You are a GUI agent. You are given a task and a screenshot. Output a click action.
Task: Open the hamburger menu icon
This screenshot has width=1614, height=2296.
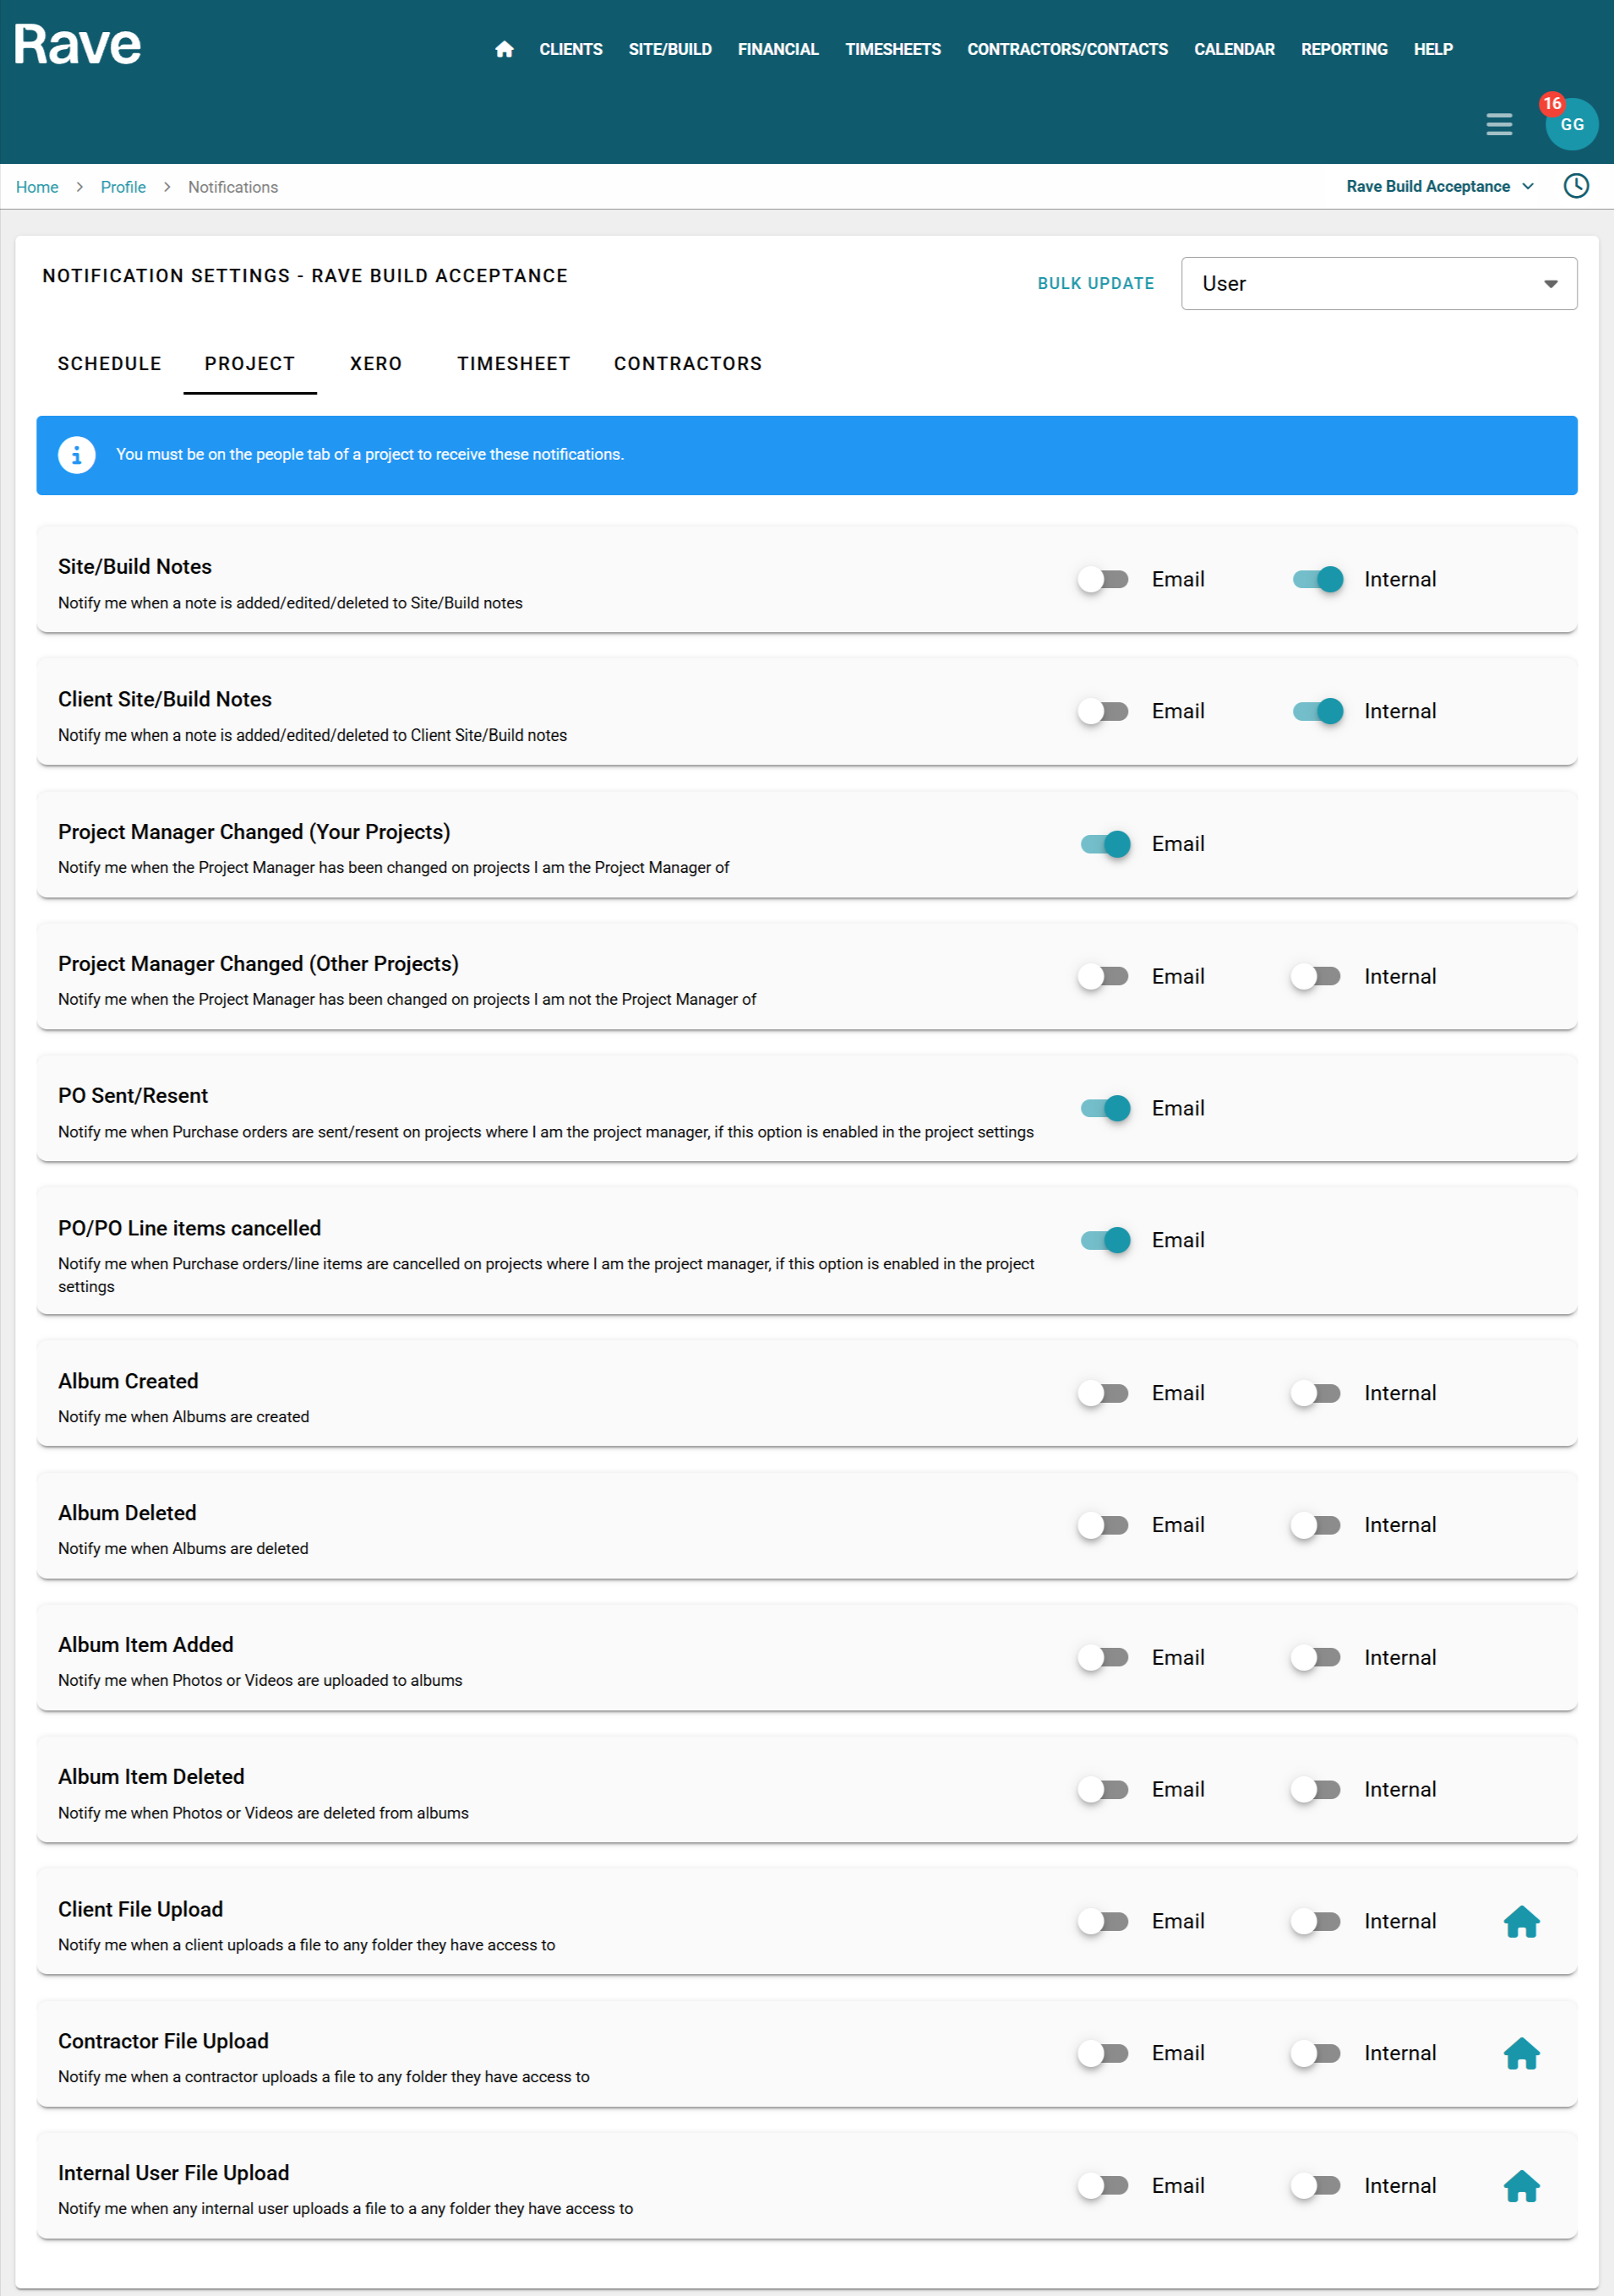click(1498, 124)
